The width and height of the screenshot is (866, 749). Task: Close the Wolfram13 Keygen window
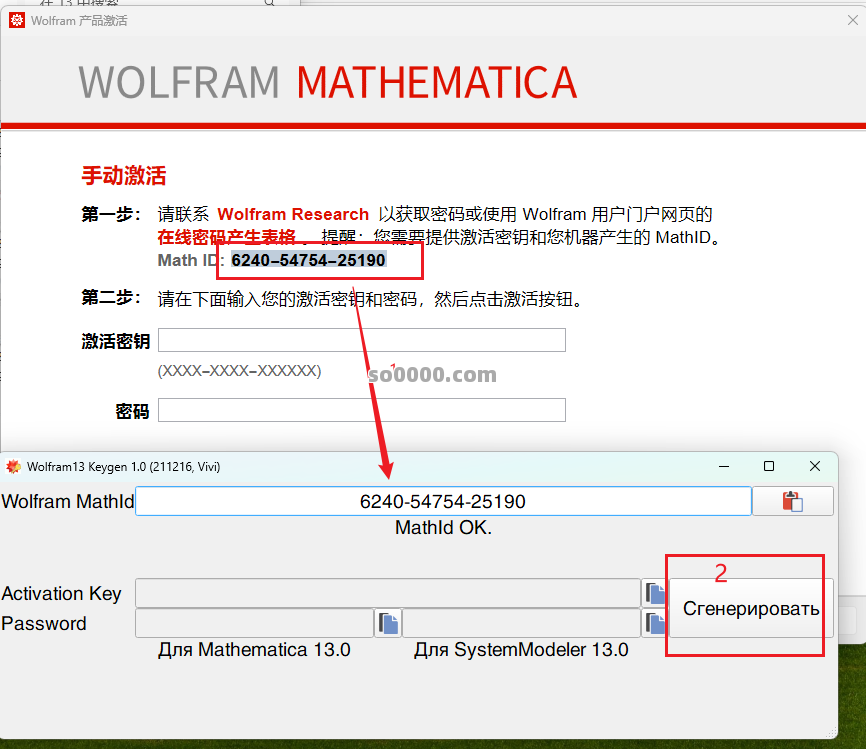coord(815,467)
